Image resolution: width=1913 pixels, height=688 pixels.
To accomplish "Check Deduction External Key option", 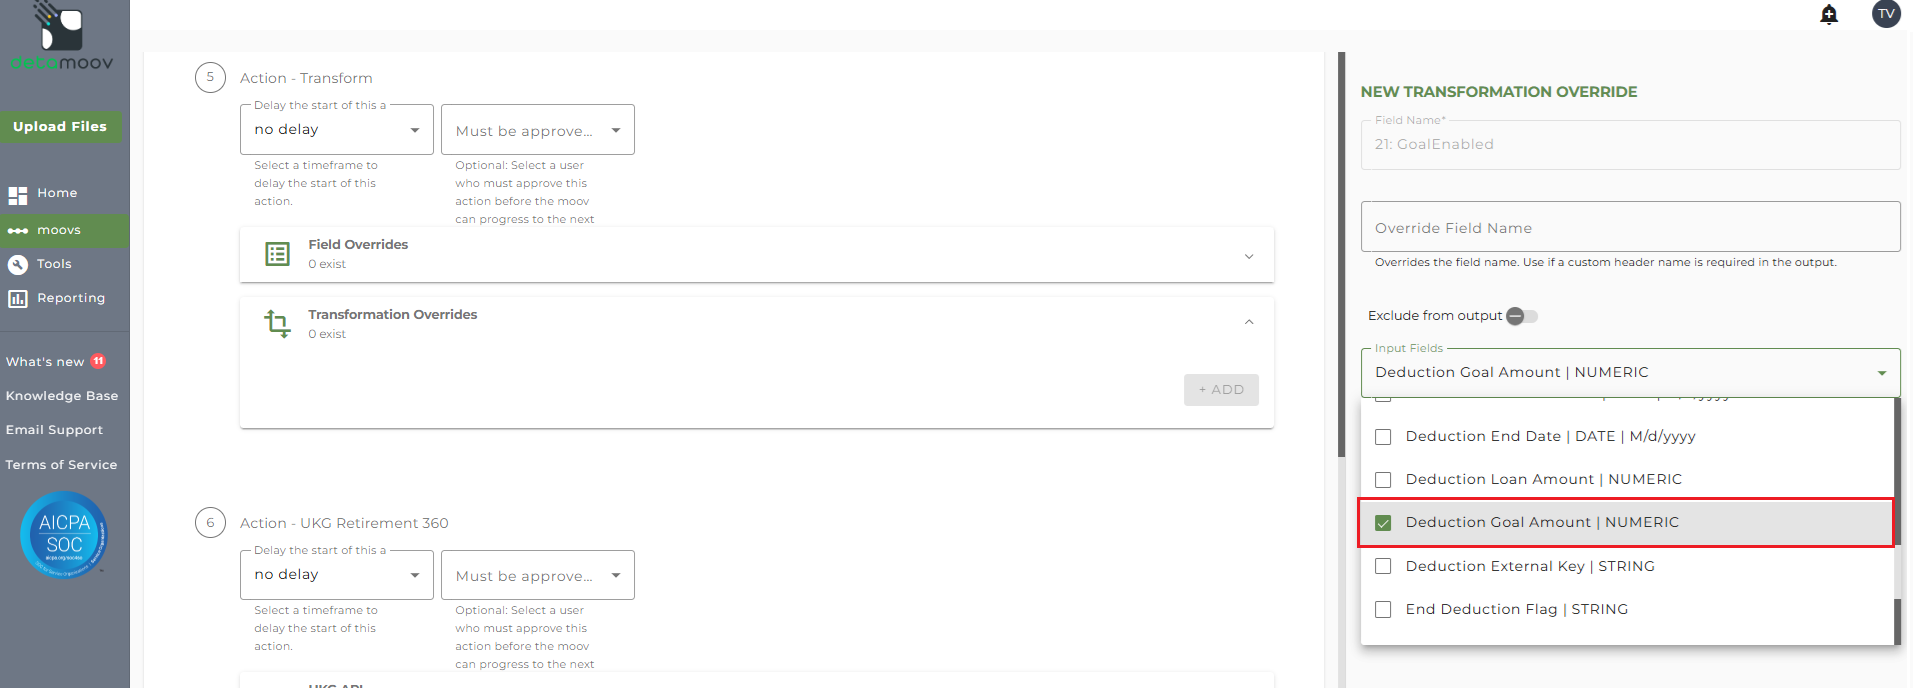I will (x=1383, y=566).
